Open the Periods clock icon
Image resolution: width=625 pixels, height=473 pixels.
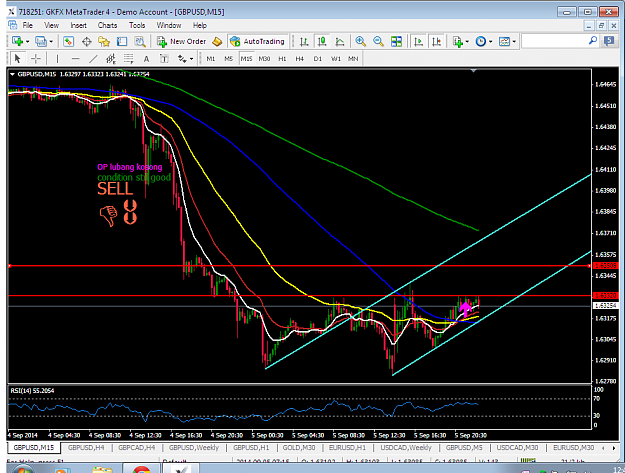coord(481,41)
